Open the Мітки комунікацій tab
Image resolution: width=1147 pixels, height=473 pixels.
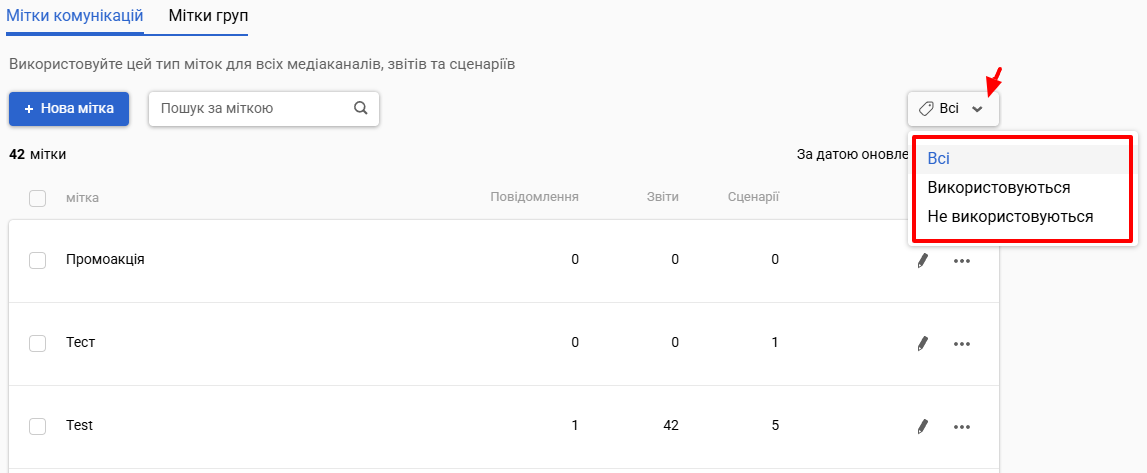click(74, 15)
